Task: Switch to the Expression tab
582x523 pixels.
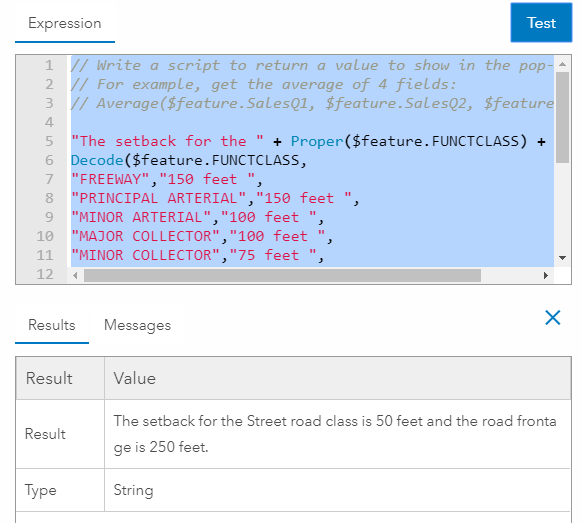Action: tap(65, 23)
